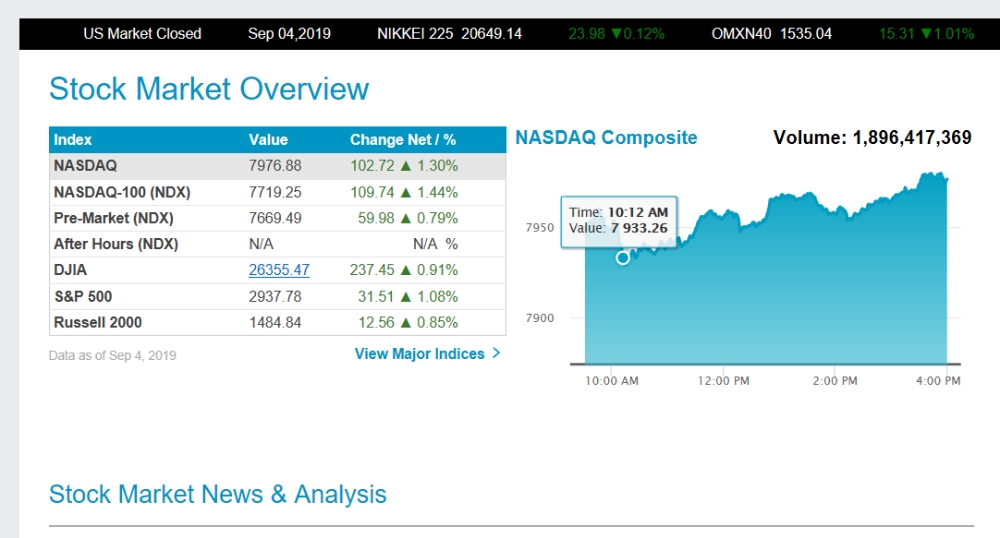Click the Index column header

pyautogui.click(x=73, y=140)
